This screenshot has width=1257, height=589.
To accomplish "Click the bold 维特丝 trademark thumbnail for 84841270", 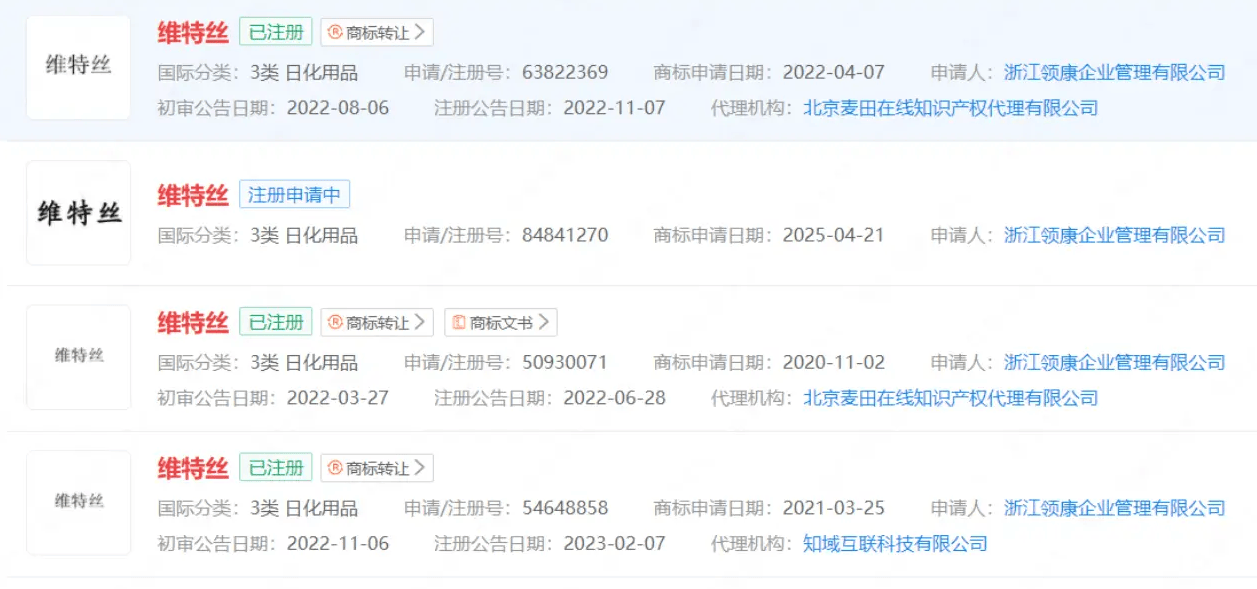I will point(79,213).
